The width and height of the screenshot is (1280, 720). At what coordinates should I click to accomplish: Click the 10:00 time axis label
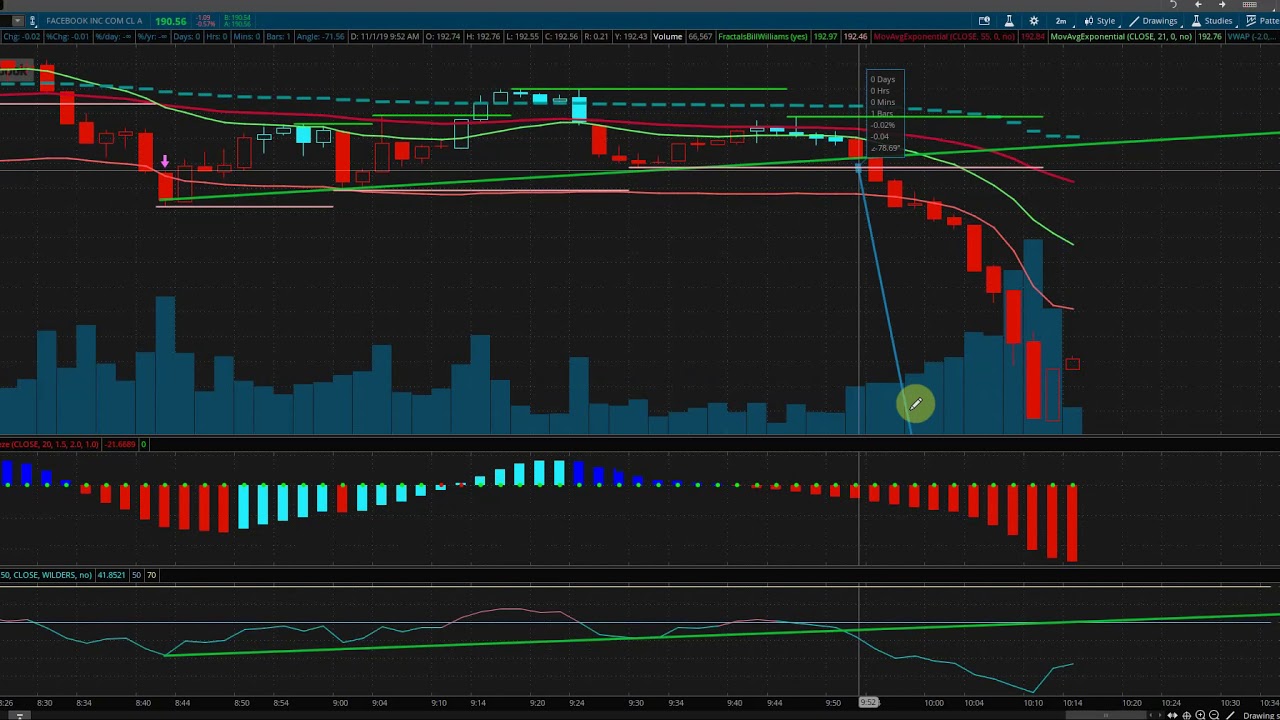pos(934,703)
